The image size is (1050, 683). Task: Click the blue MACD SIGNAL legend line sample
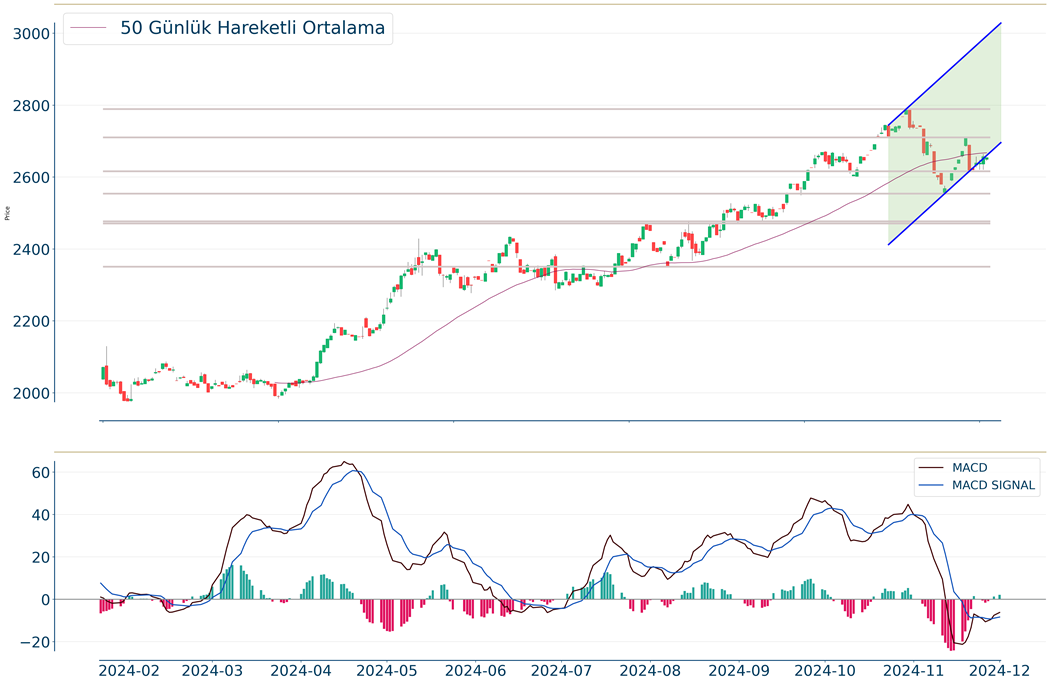(931, 486)
